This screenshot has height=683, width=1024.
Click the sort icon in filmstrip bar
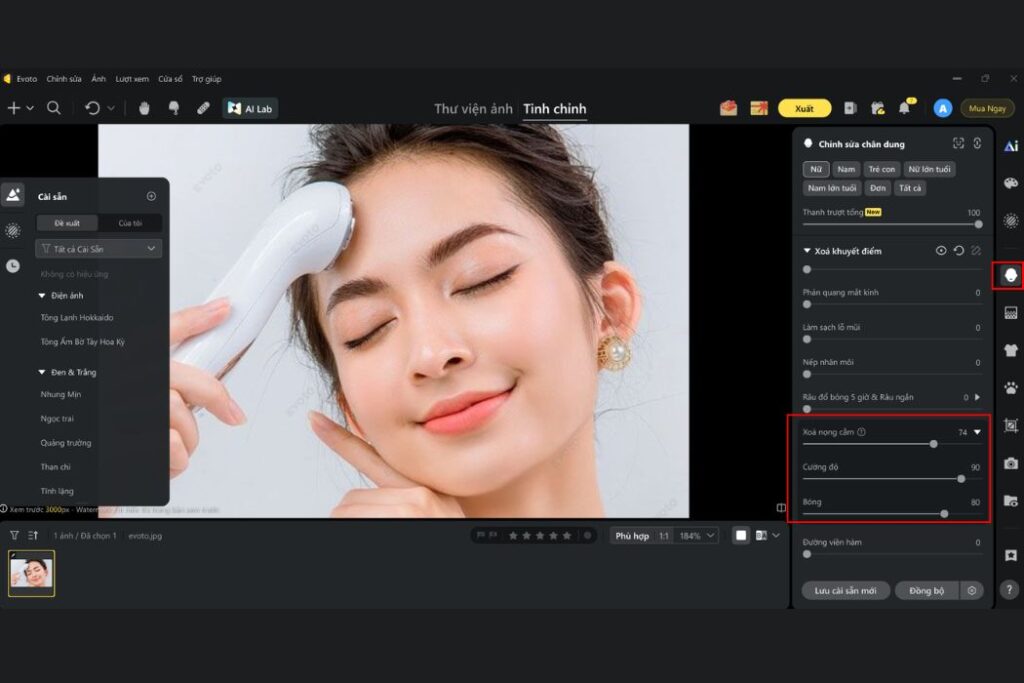coord(33,535)
